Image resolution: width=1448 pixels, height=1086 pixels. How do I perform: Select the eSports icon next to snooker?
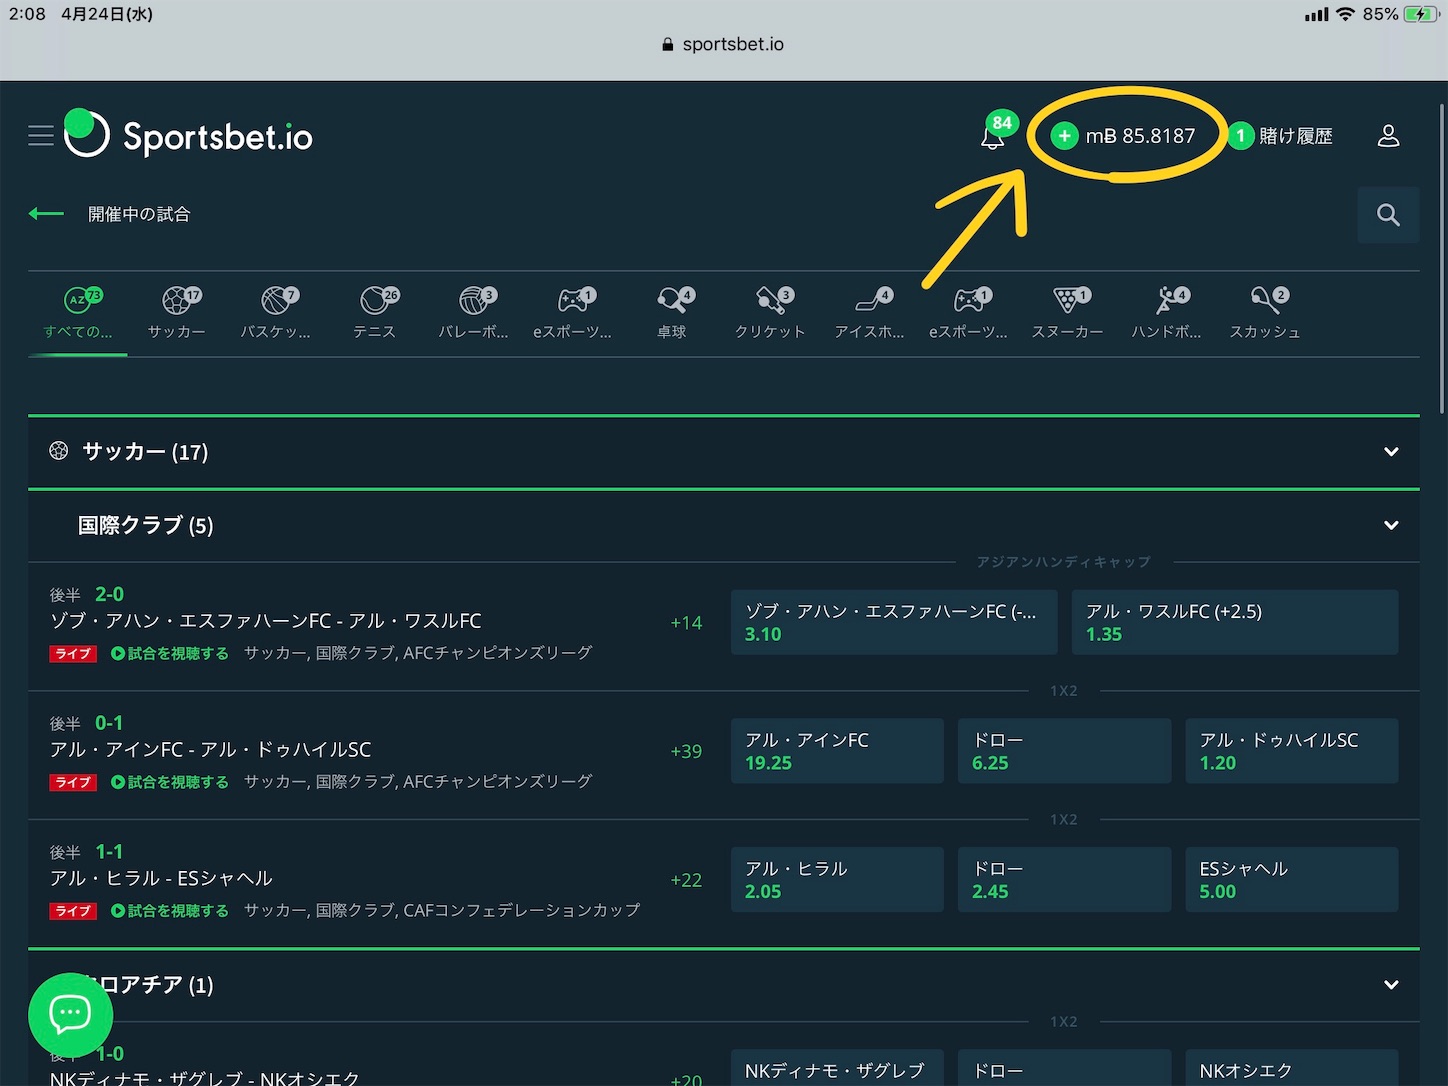point(969,299)
